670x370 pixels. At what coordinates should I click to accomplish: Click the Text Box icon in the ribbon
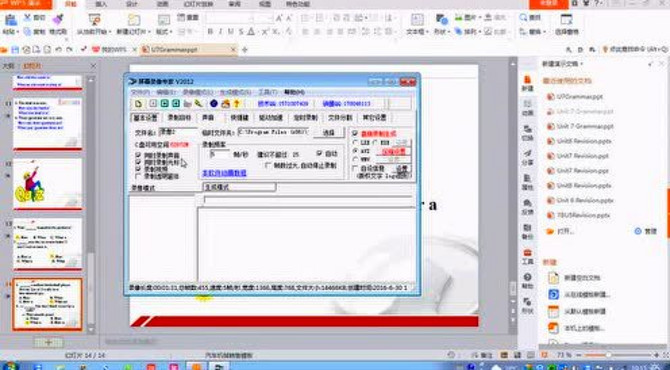tap(417, 19)
